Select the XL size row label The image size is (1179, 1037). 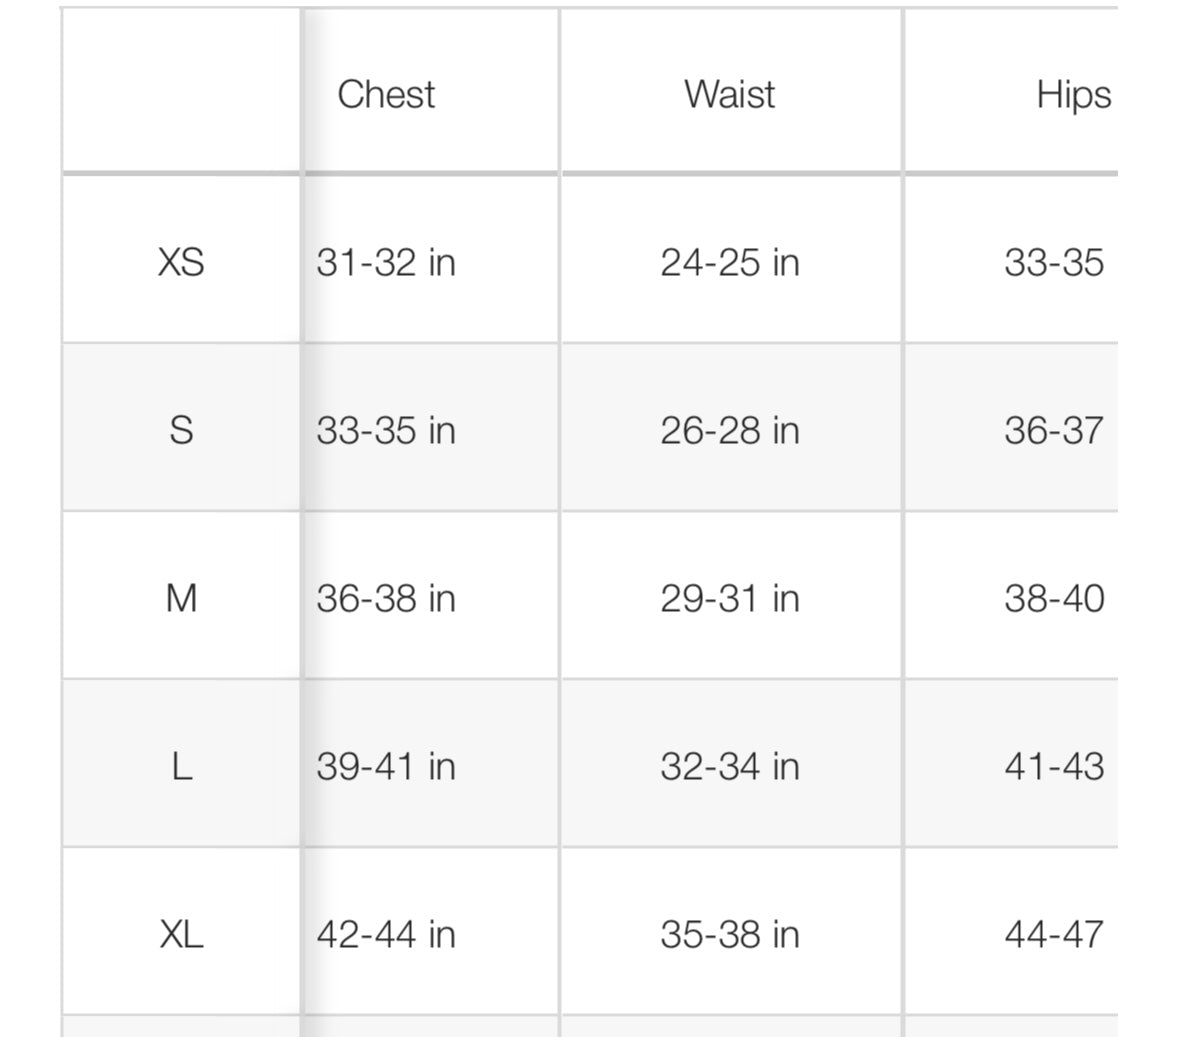(x=181, y=934)
